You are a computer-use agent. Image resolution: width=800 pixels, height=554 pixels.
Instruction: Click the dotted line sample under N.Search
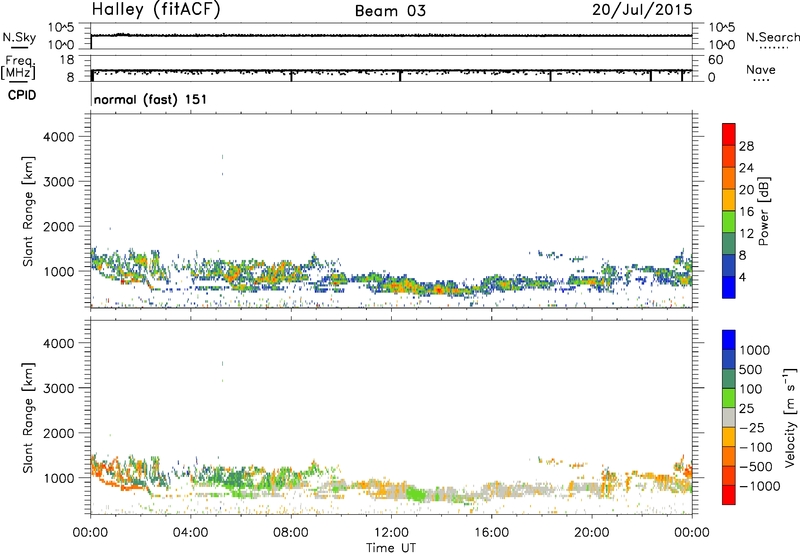coord(774,48)
